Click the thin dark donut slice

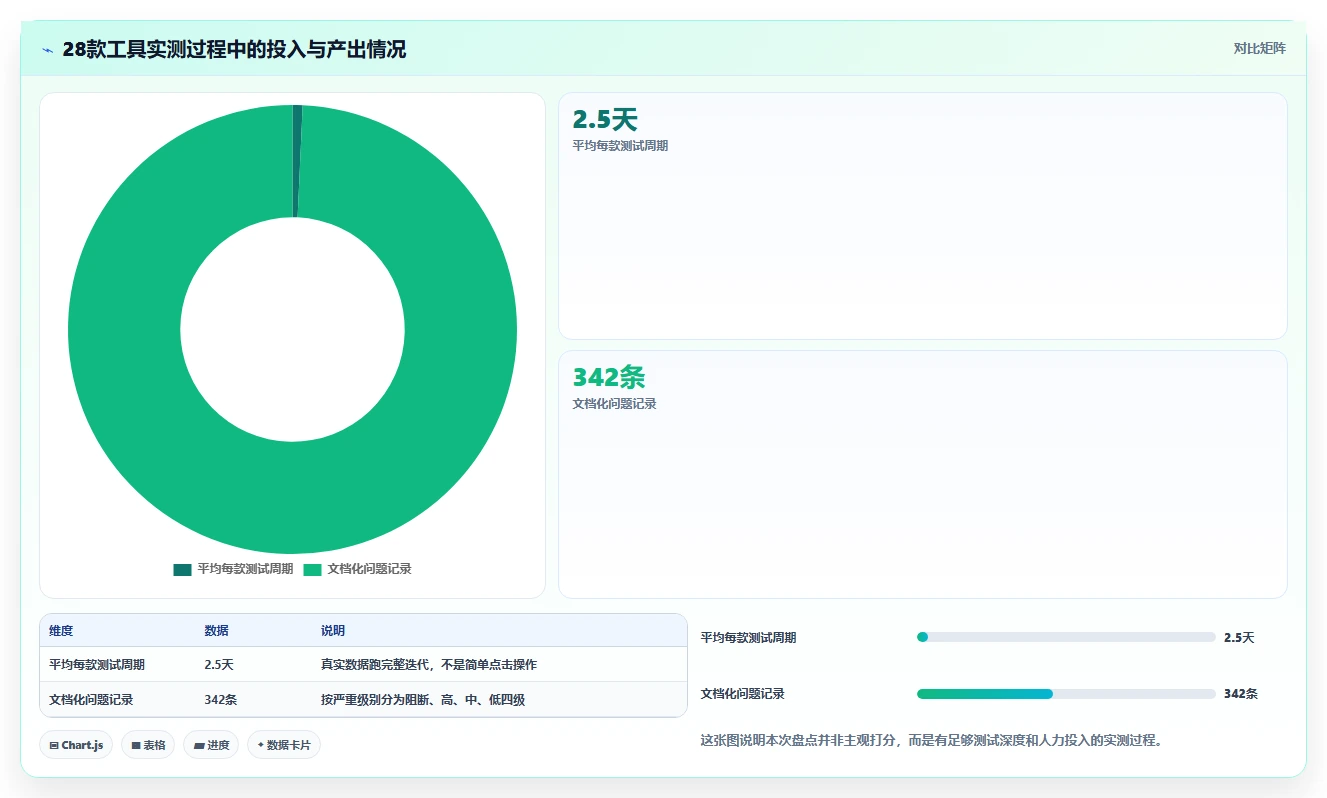[296, 160]
